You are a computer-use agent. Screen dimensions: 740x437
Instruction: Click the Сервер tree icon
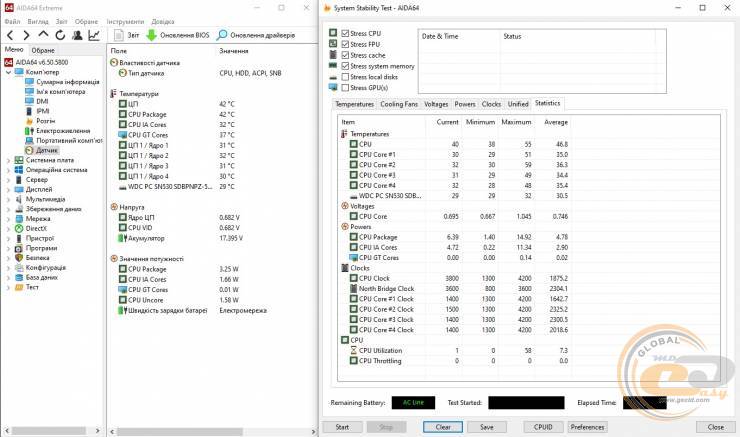pyautogui.click(x=19, y=180)
